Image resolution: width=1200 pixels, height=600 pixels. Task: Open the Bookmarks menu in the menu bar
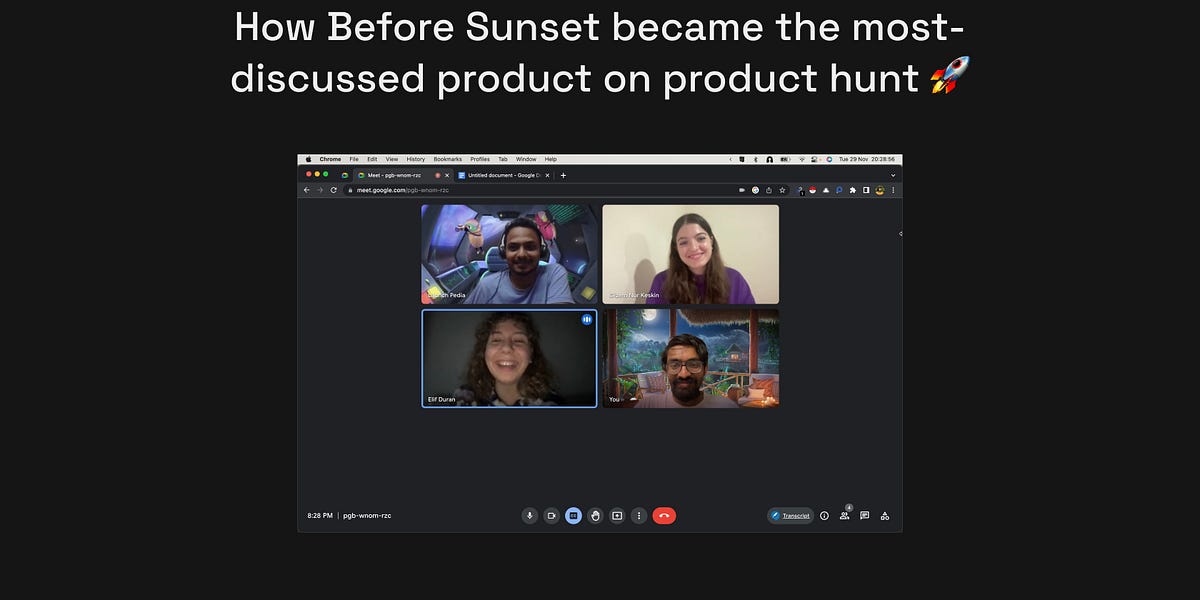[447, 158]
